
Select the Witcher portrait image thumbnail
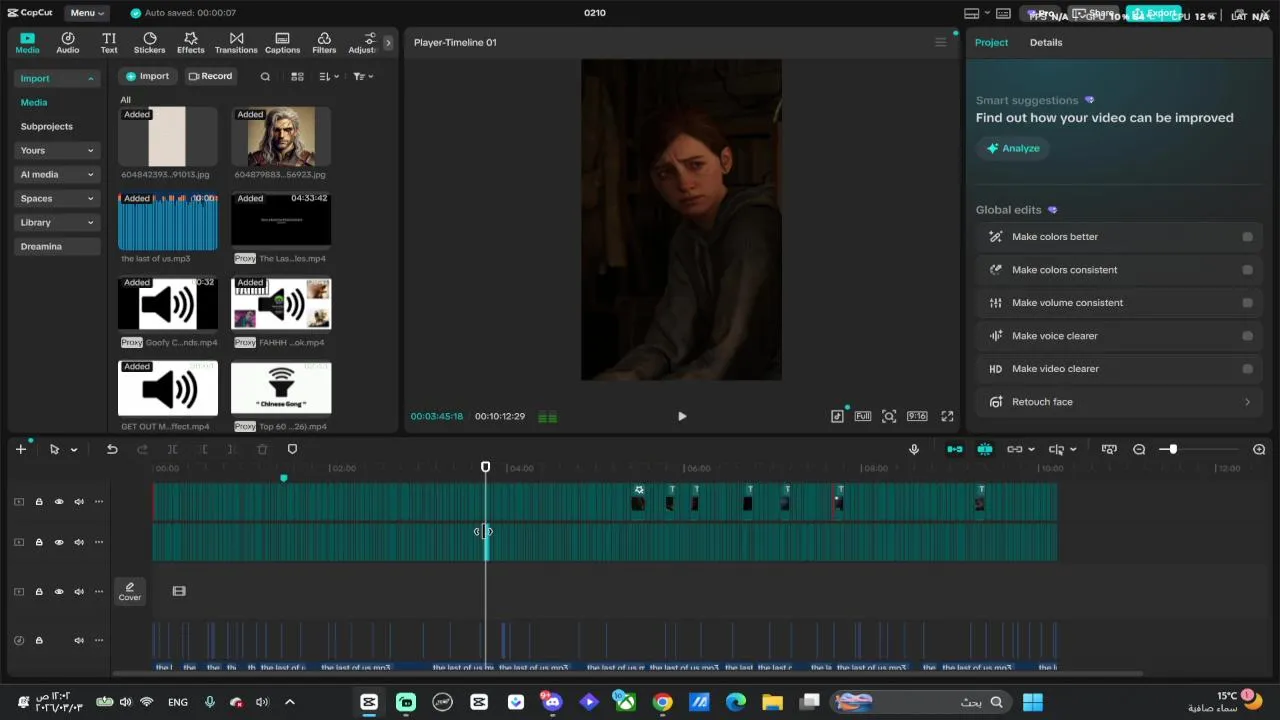tap(281, 136)
